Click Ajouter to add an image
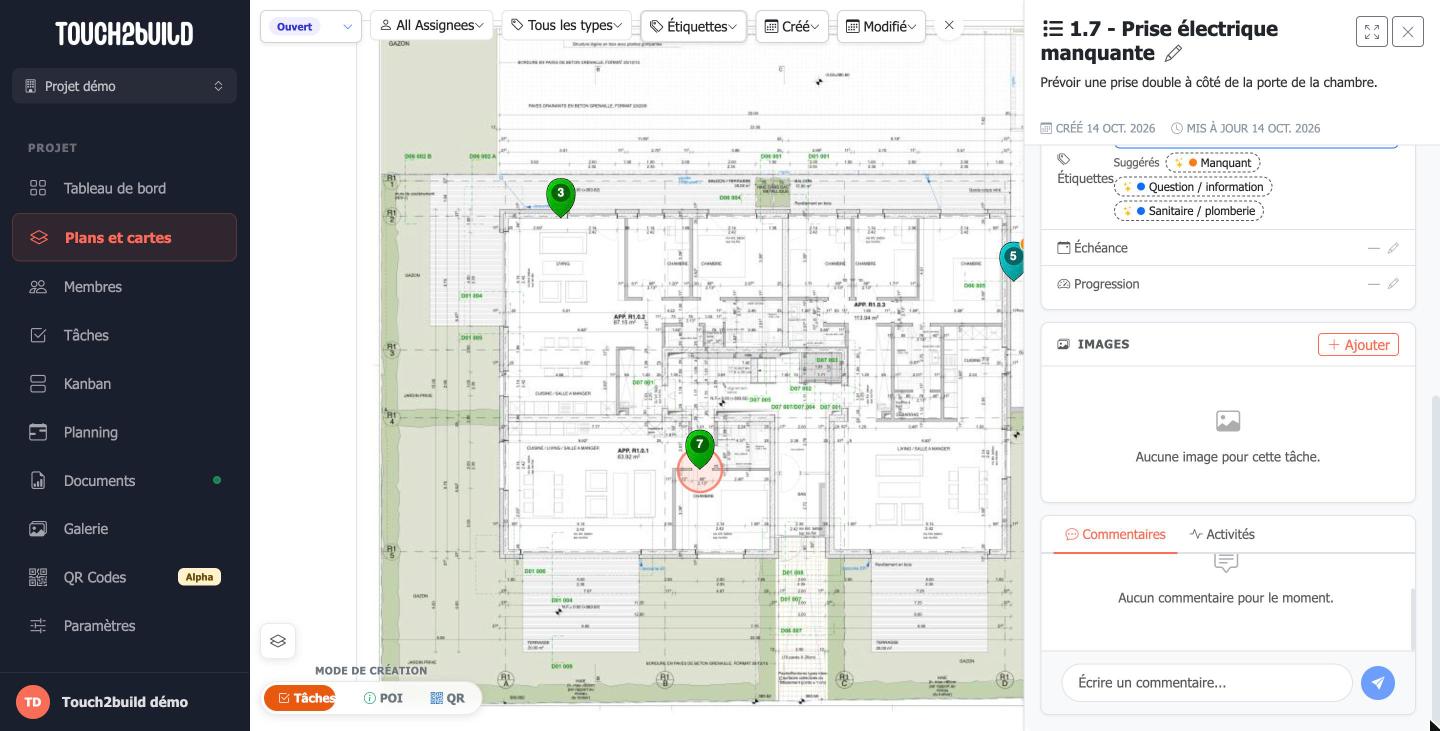Image resolution: width=1440 pixels, height=731 pixels. (x=1358, y=344)
